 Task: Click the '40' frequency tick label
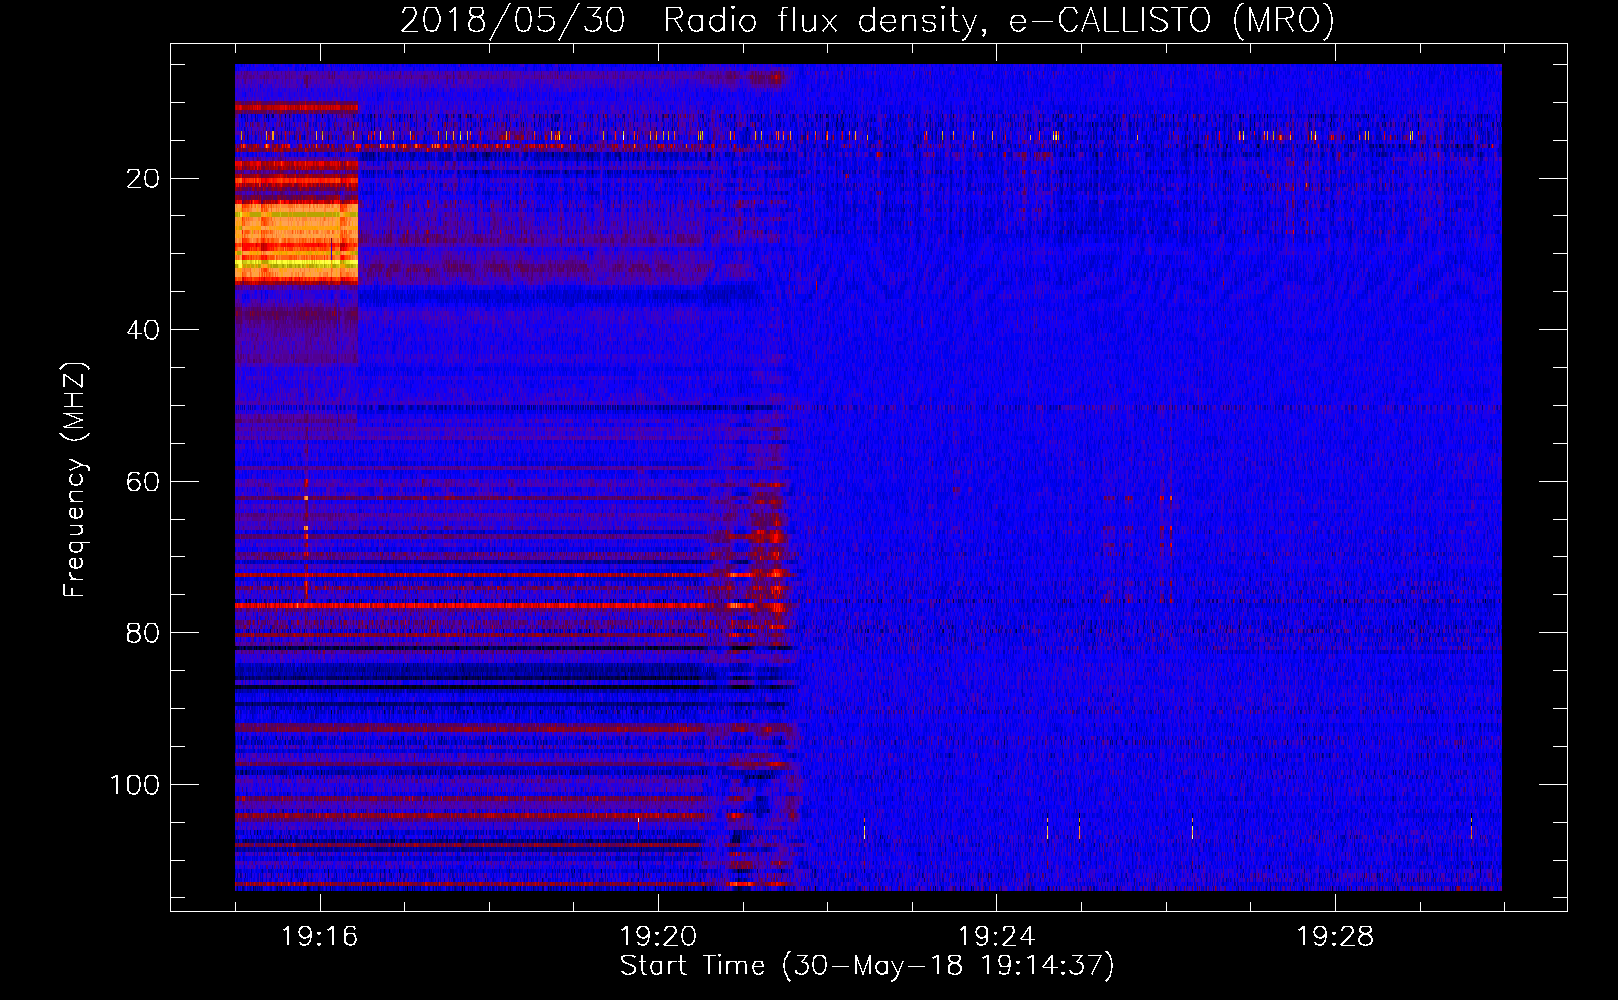coord(144,330)
